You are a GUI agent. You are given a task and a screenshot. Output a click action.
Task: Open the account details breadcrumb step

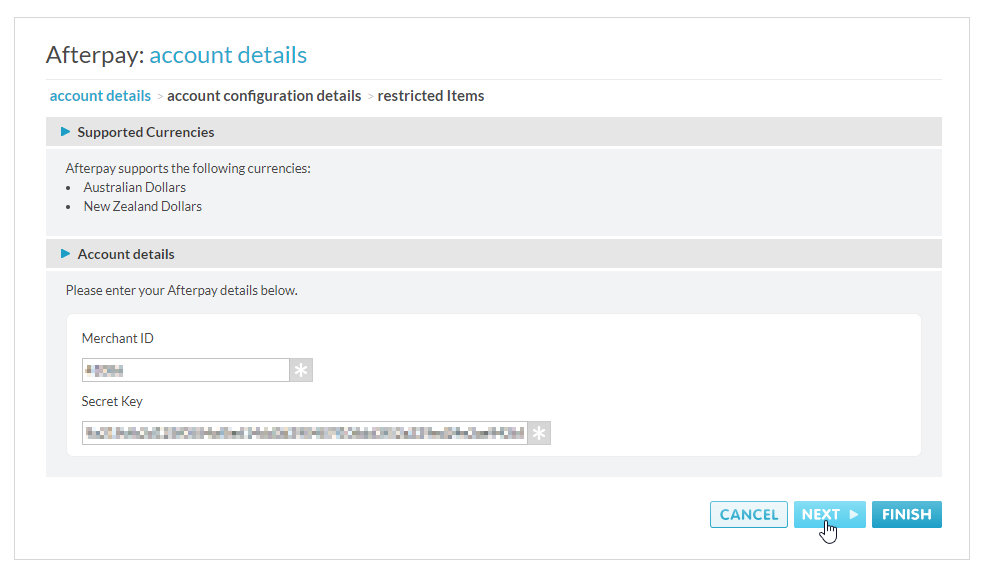pos(100,96)
